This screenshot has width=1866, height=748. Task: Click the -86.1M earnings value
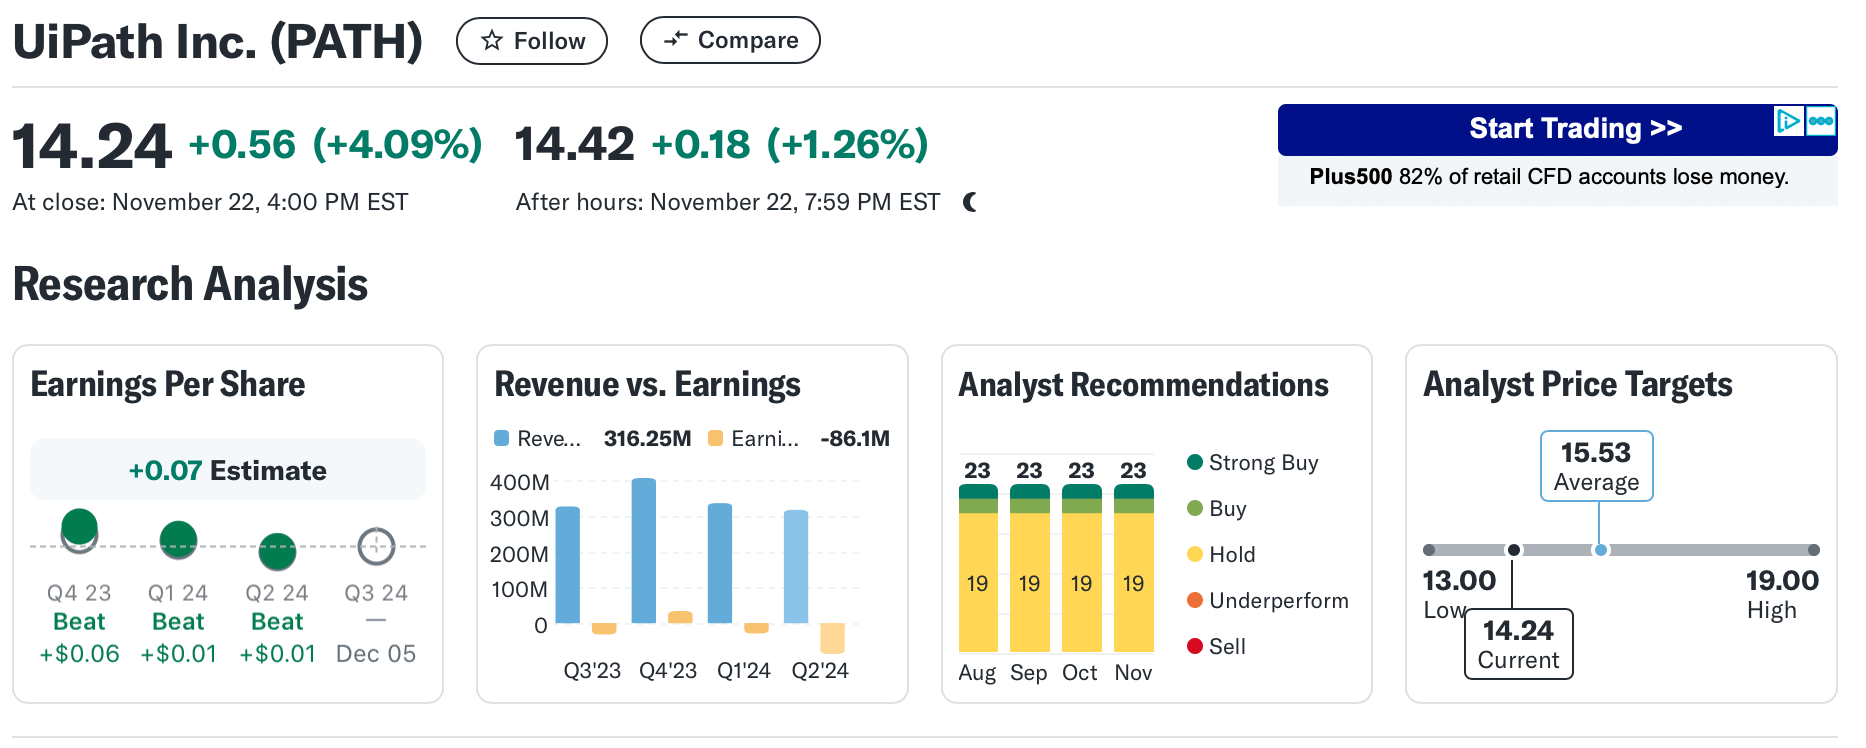click(x=855, y=438)
